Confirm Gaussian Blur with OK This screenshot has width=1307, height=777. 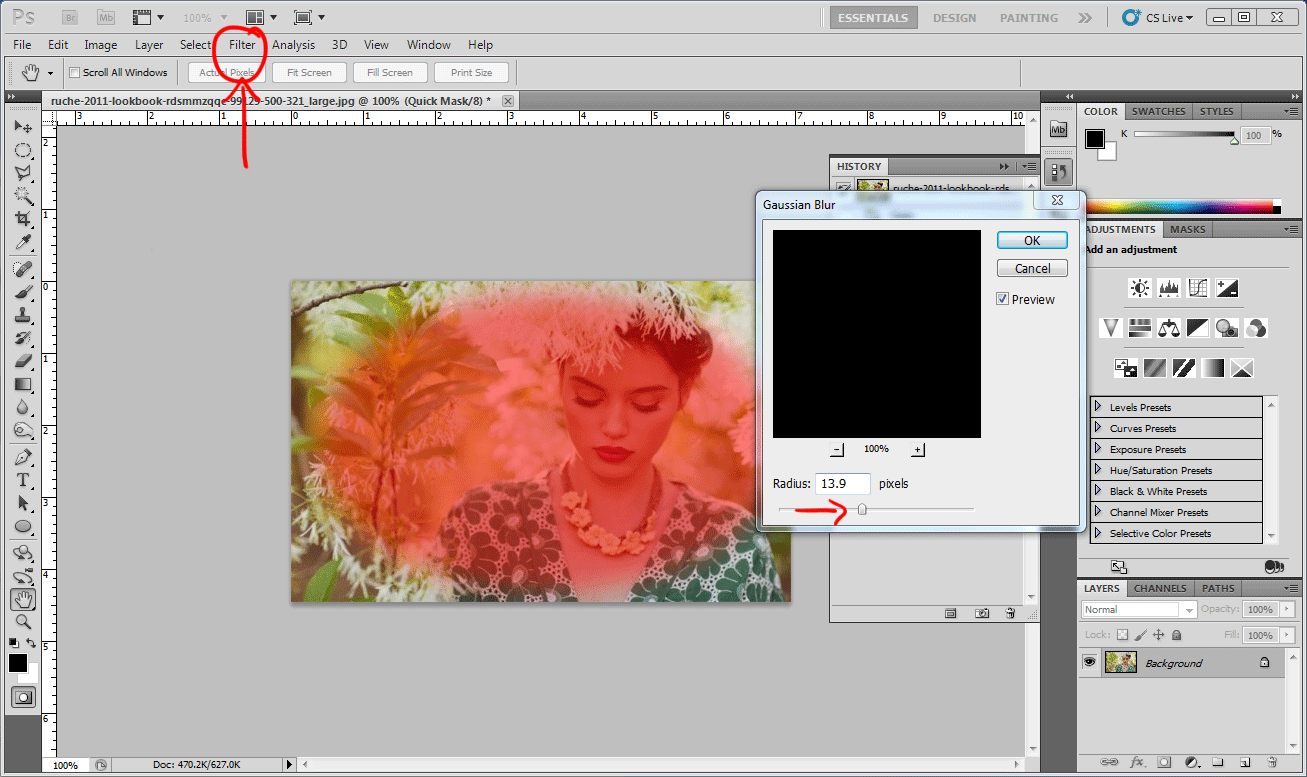[x=1032, y=240]
